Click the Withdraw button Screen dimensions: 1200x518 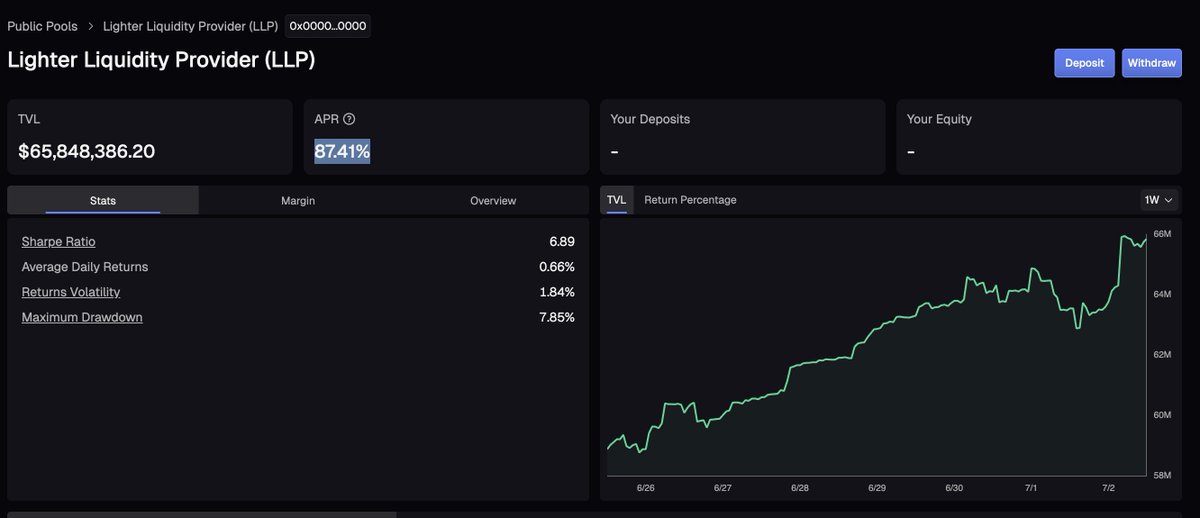1152,63
